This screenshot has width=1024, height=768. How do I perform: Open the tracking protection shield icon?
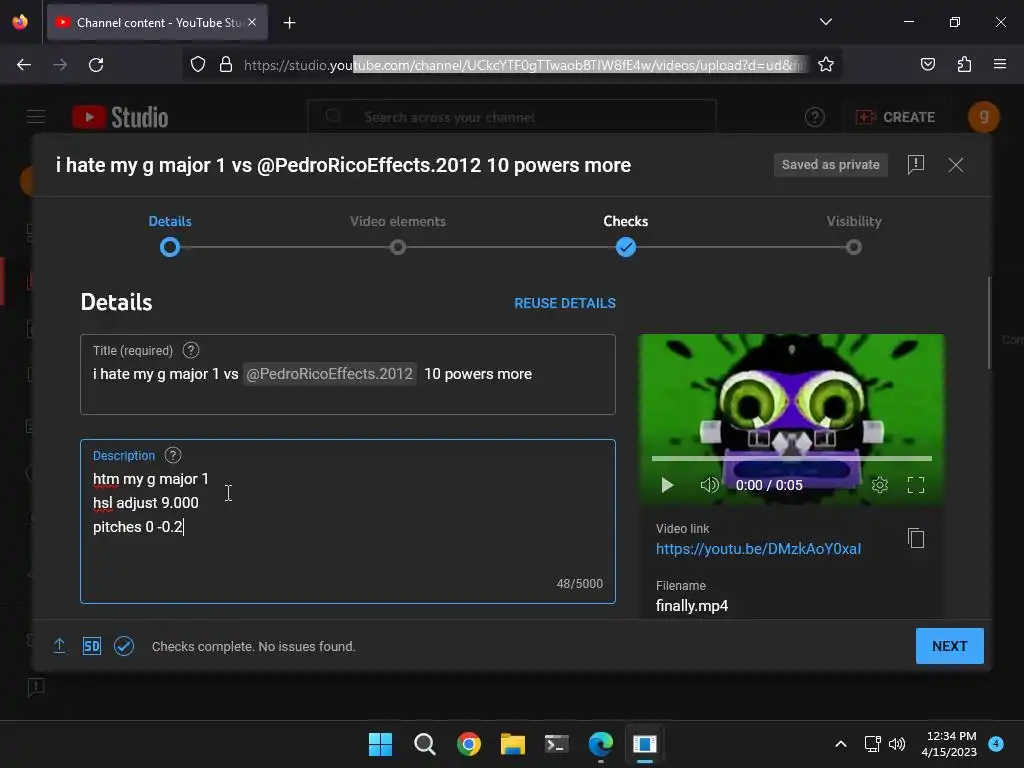[x=198, y=65]
